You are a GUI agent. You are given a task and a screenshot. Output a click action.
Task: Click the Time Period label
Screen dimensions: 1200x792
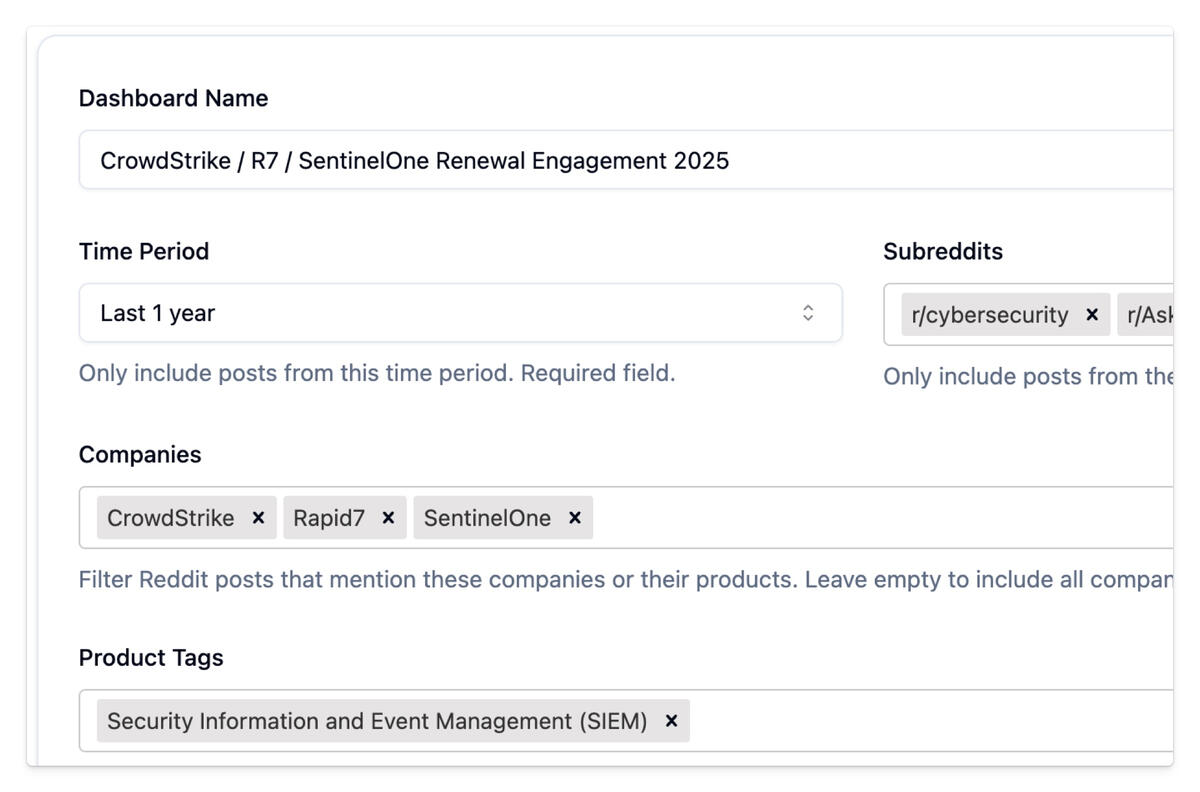[x=144, y=251]
